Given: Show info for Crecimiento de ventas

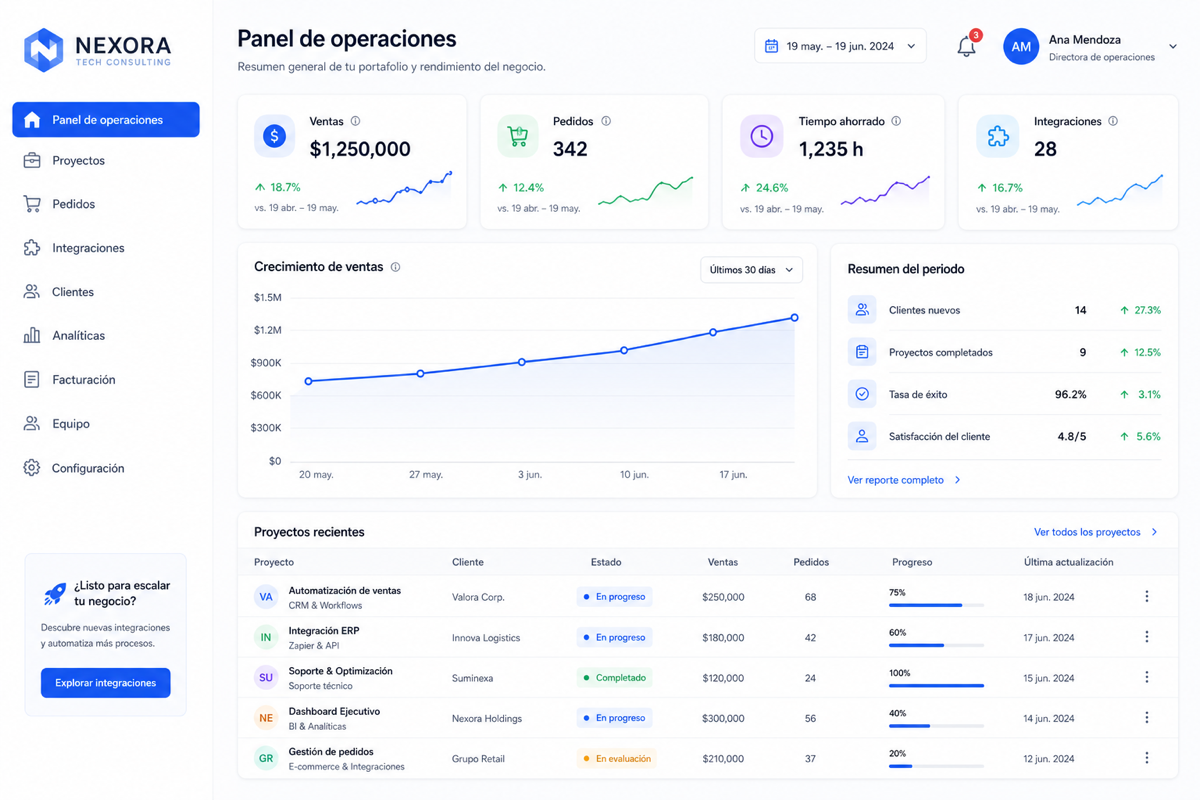Looking at the screenshot, I should tap(396, 267).
